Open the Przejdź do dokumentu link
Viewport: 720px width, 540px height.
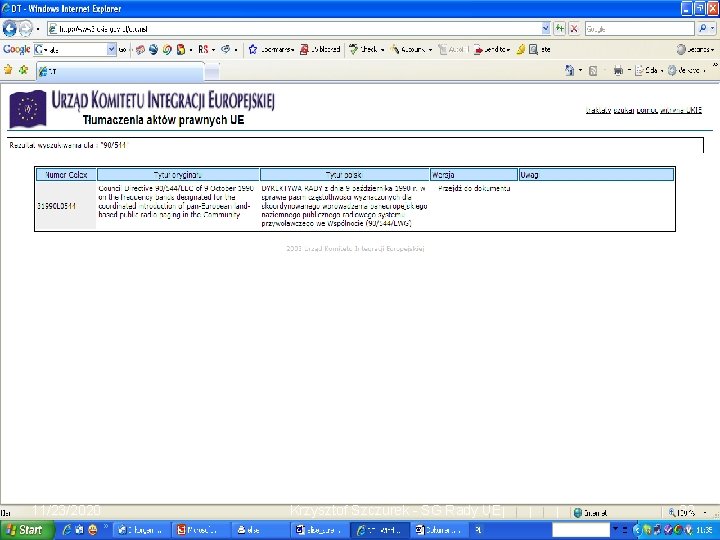pyautogui.click(x=474, y=188)
